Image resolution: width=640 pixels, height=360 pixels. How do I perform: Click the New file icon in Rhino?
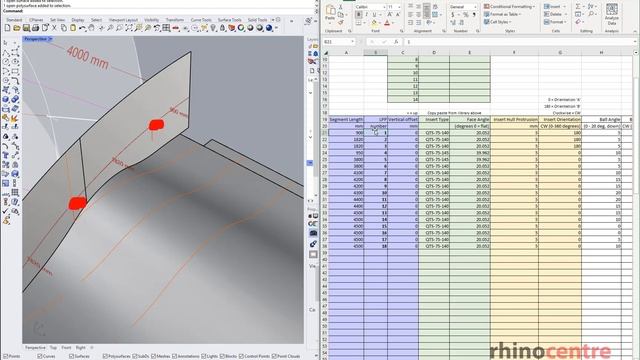(7, 28)
